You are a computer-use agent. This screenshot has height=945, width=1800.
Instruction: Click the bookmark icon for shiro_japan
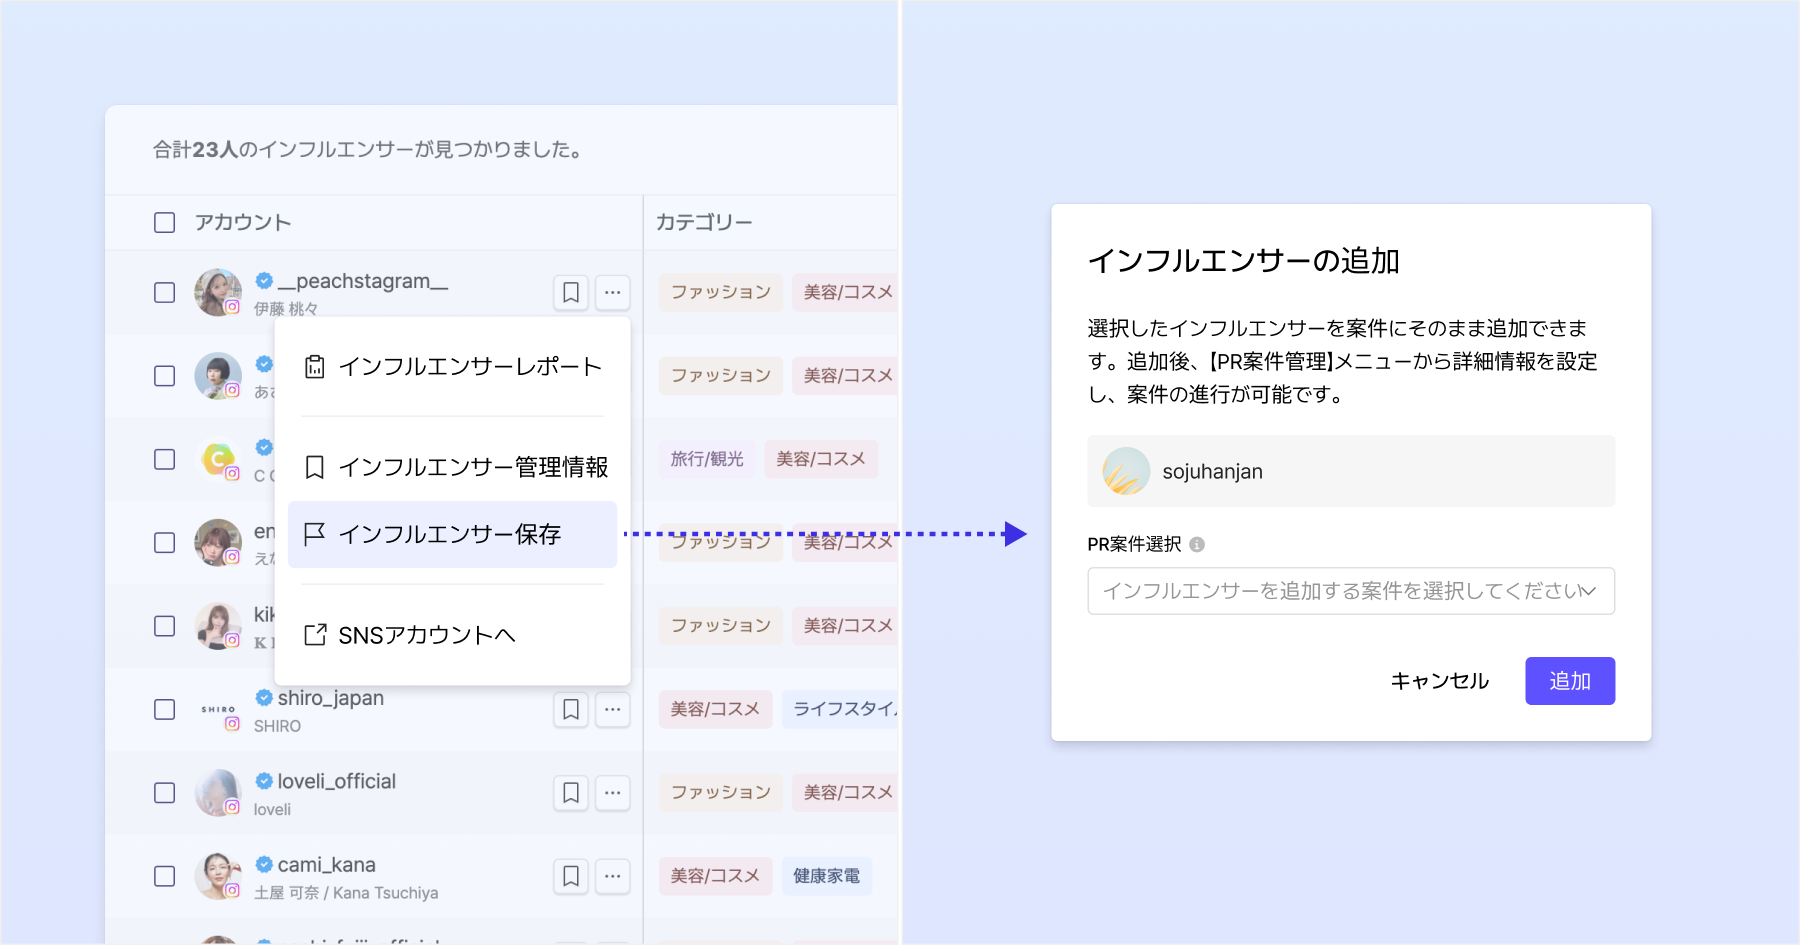click(570, 709)
